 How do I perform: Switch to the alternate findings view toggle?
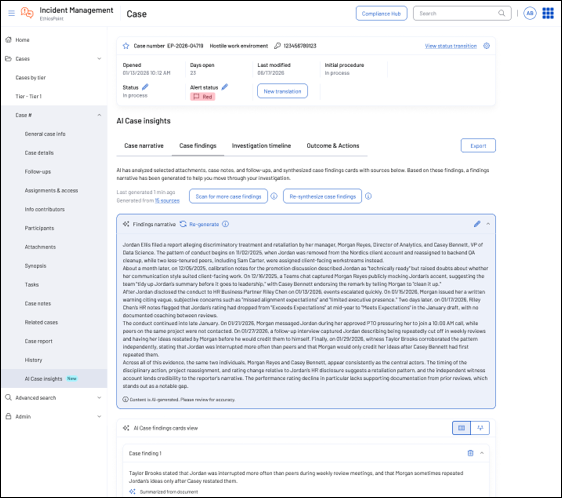[480, 428]
